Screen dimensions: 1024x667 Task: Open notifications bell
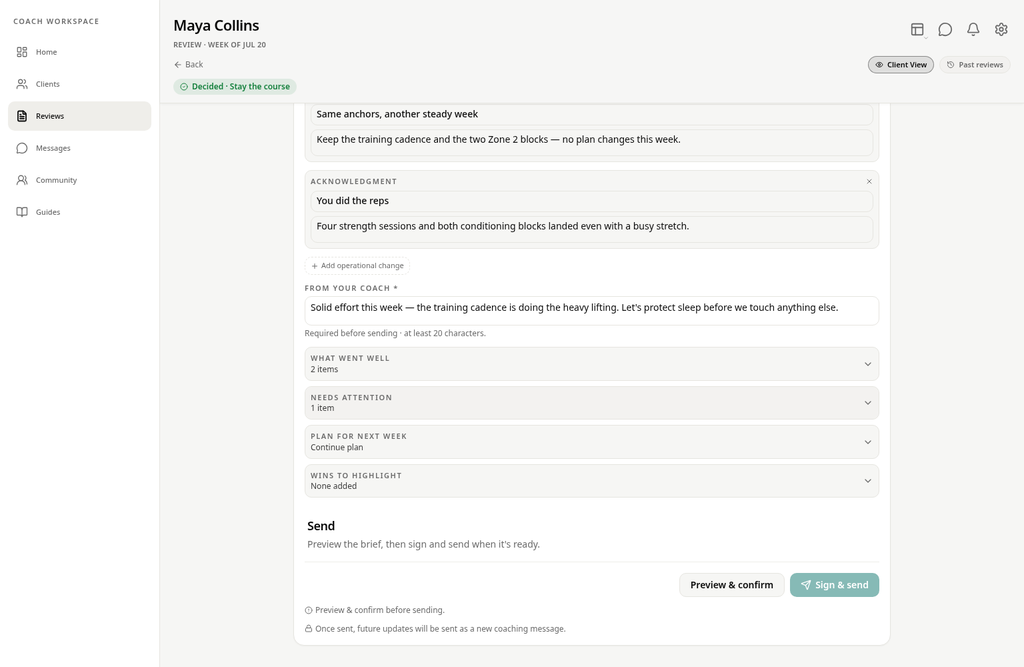(x=973, y=29)
